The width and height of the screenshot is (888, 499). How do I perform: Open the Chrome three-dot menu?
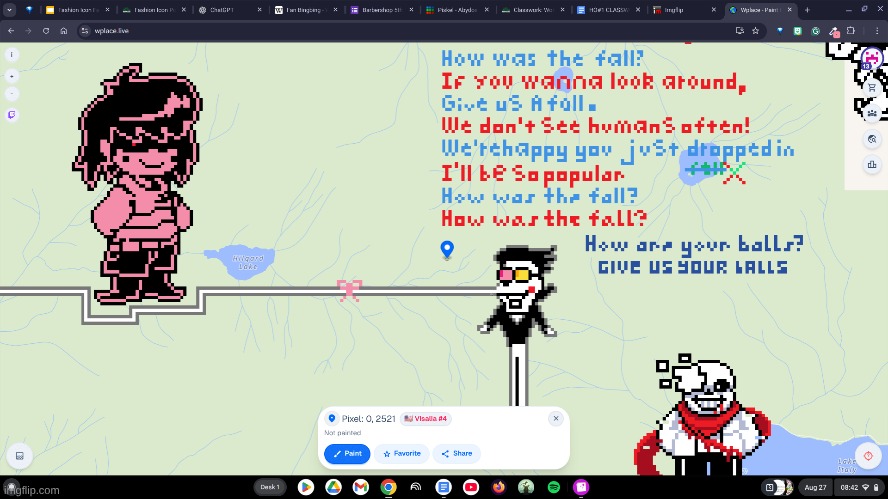click(877, 31)
